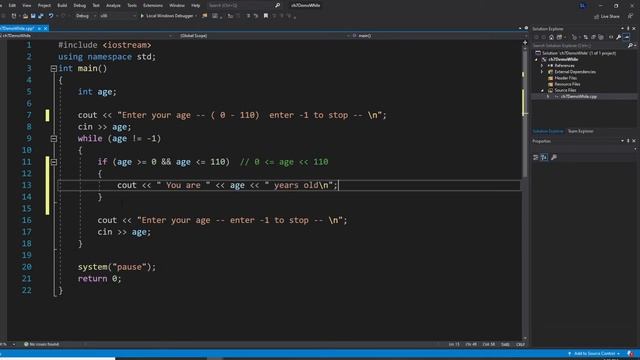The image size is (640, 360).
Task: Click the #include <iostream> line
Action: pos(104,45)
